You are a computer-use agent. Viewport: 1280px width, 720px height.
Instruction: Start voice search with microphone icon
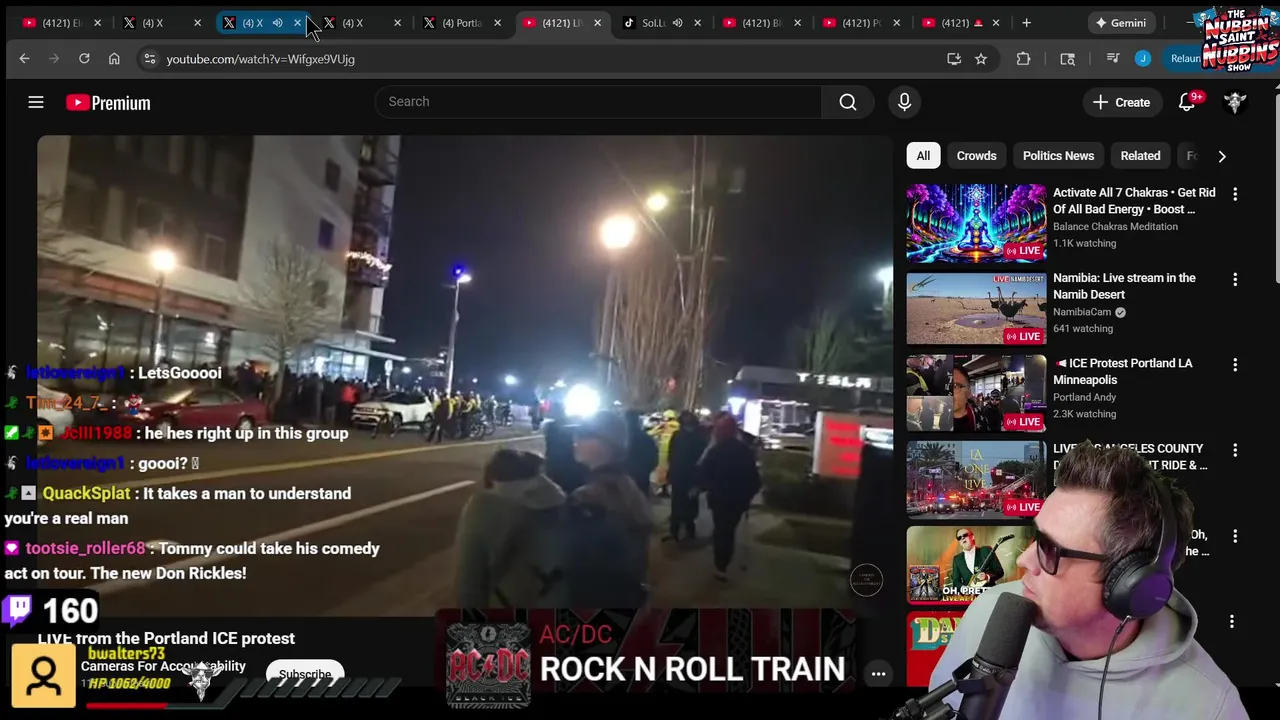[x=904, y=102]
